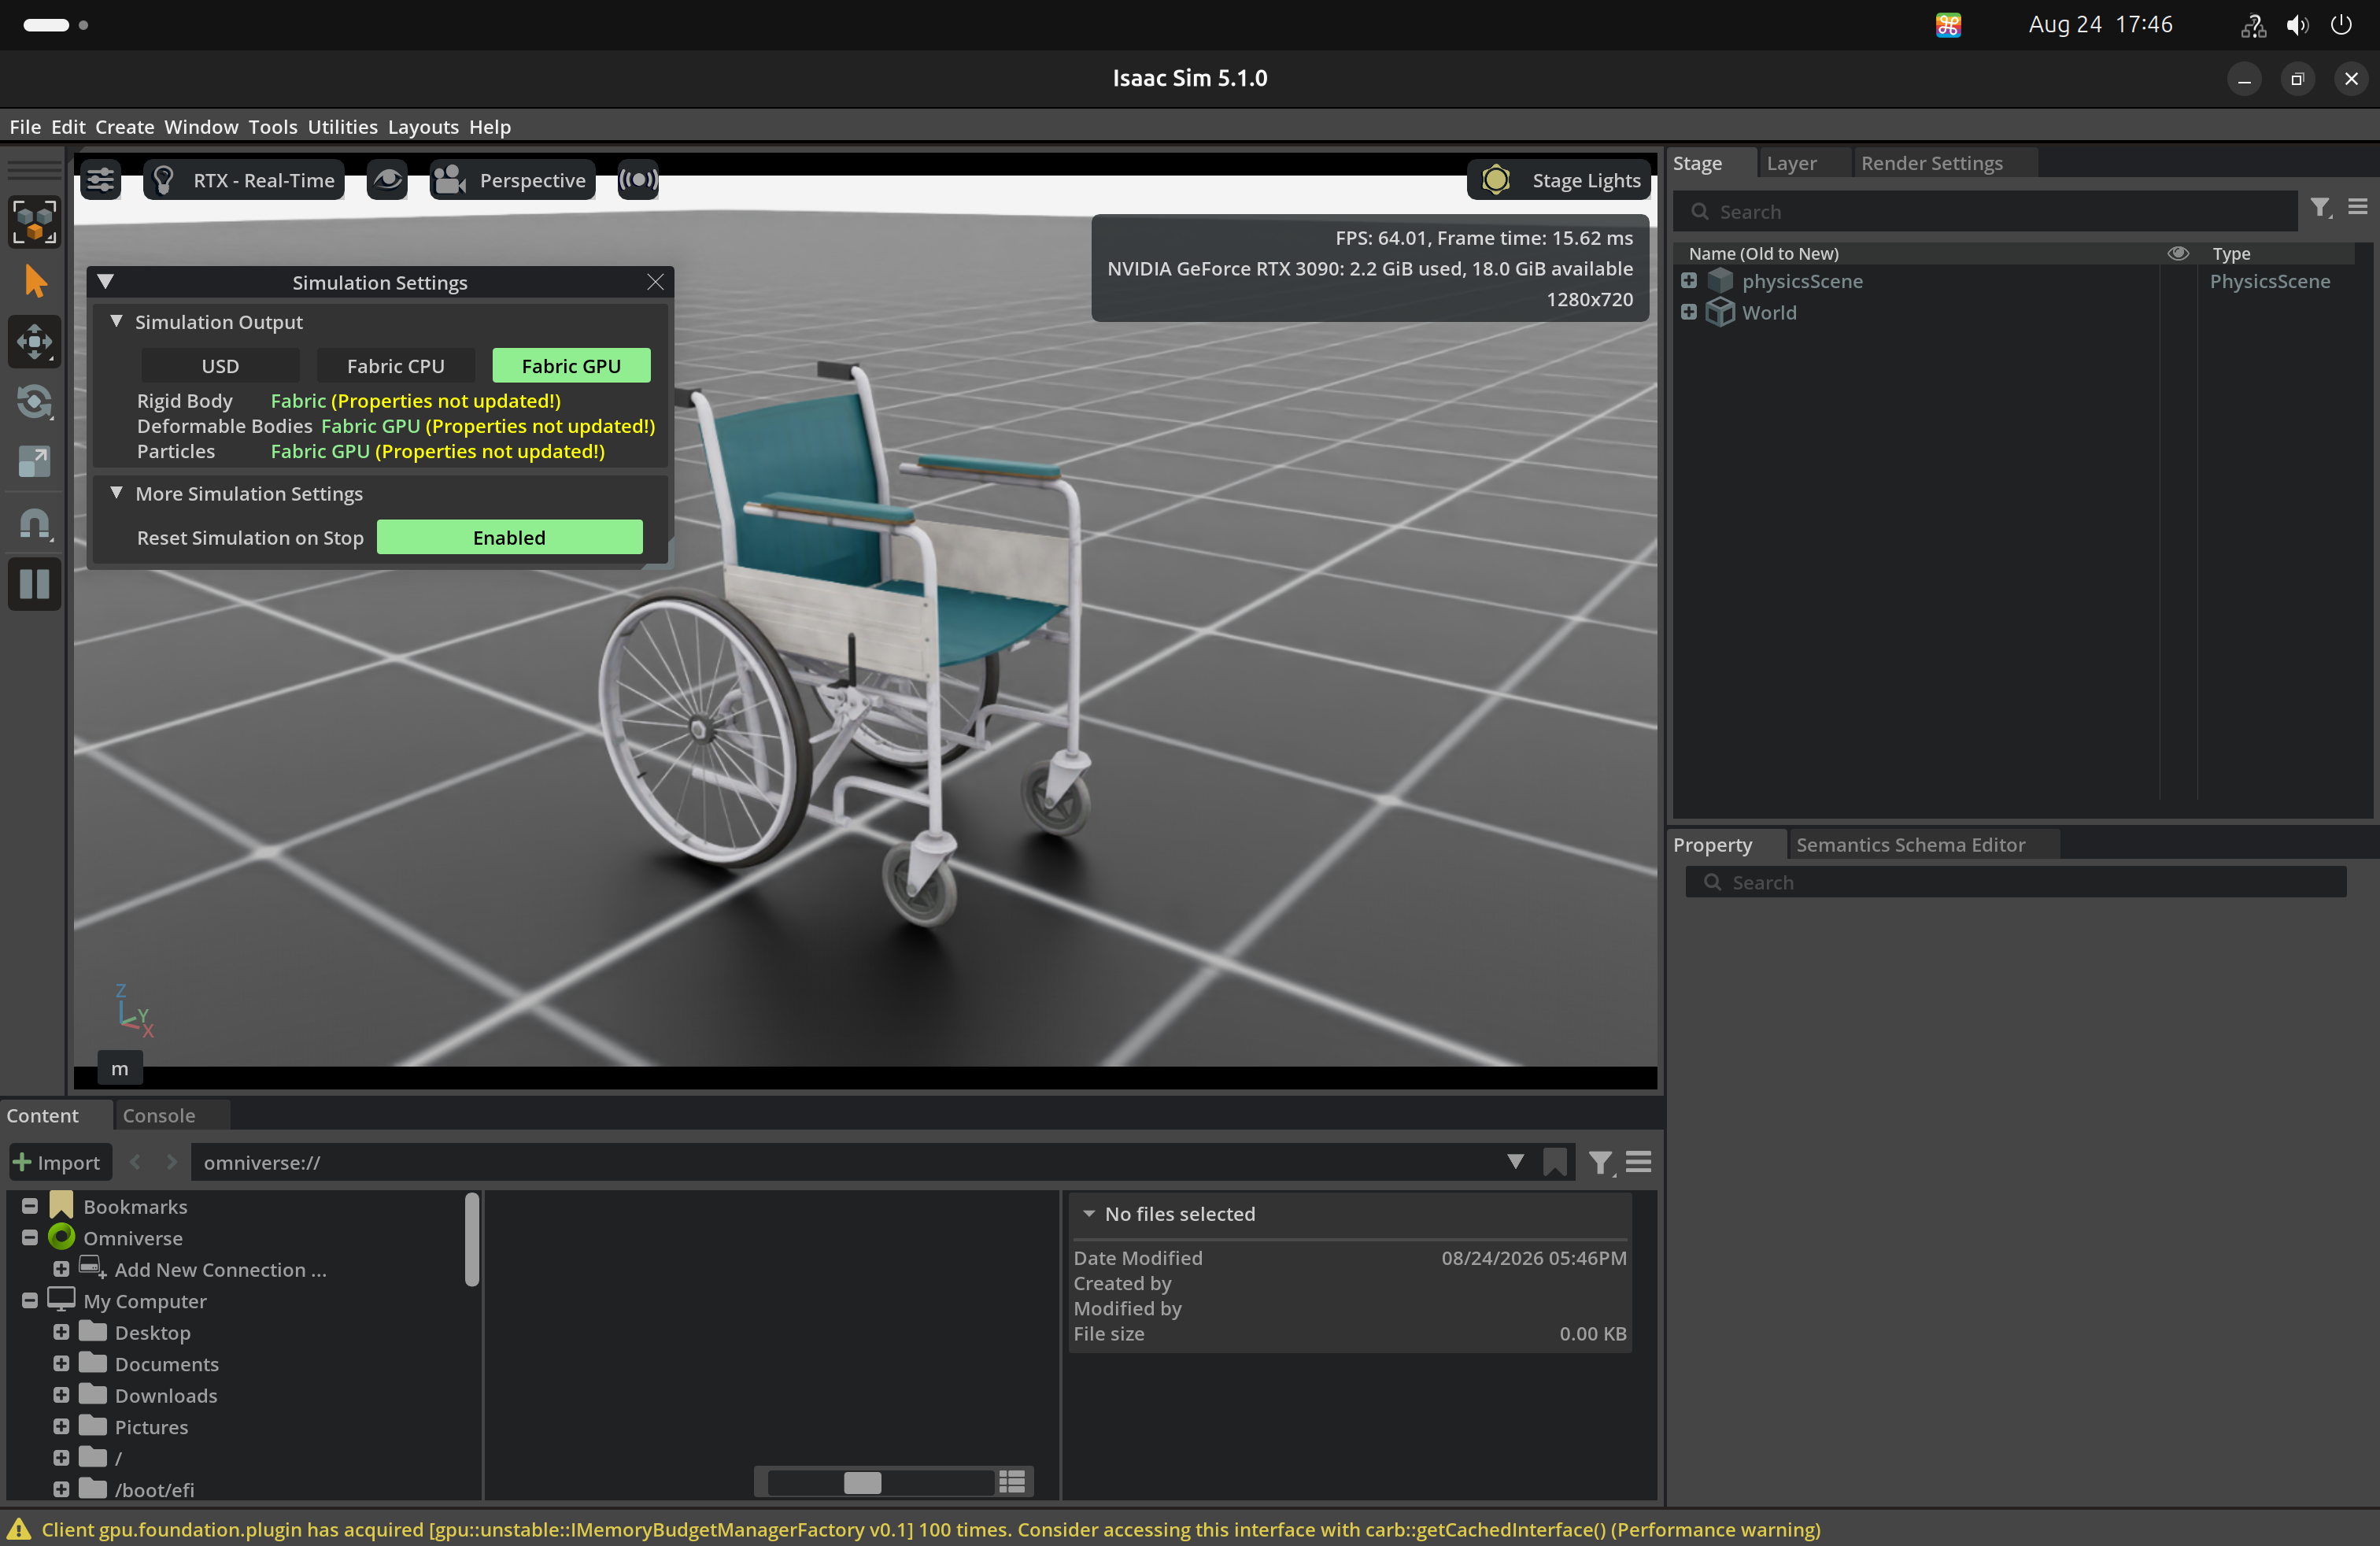Open the Stage panel filter icon

pos(2320,208)
